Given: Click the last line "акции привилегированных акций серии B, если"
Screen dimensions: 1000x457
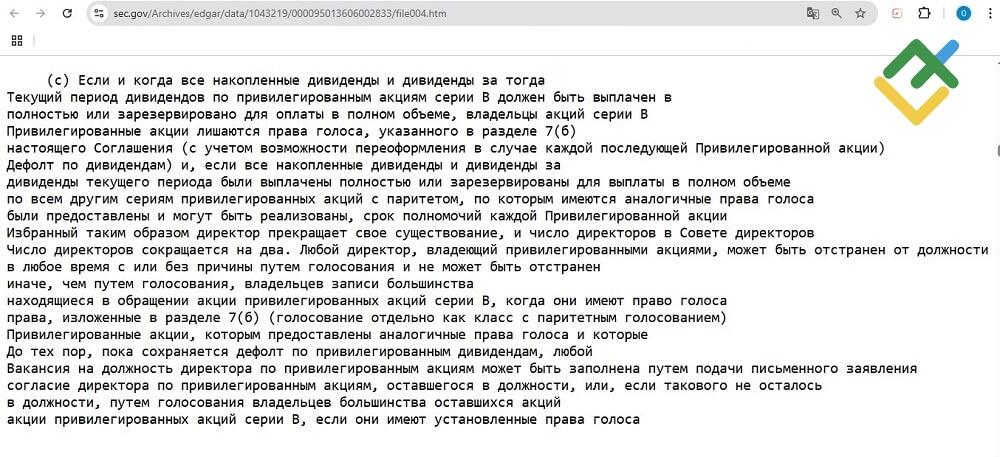Looking at the screenshot, I should point(323,419).
